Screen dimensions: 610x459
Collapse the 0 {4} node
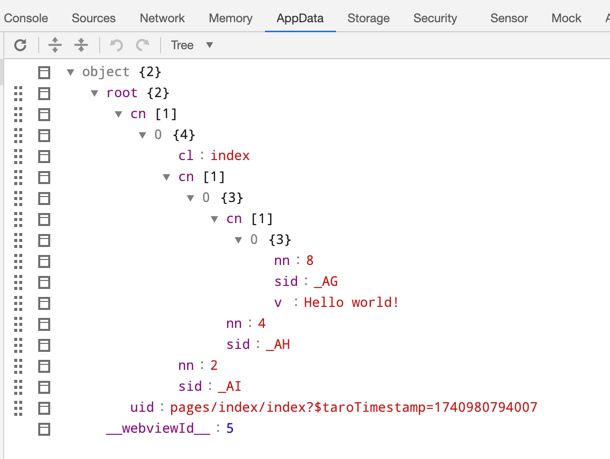[x=143, y=135]
